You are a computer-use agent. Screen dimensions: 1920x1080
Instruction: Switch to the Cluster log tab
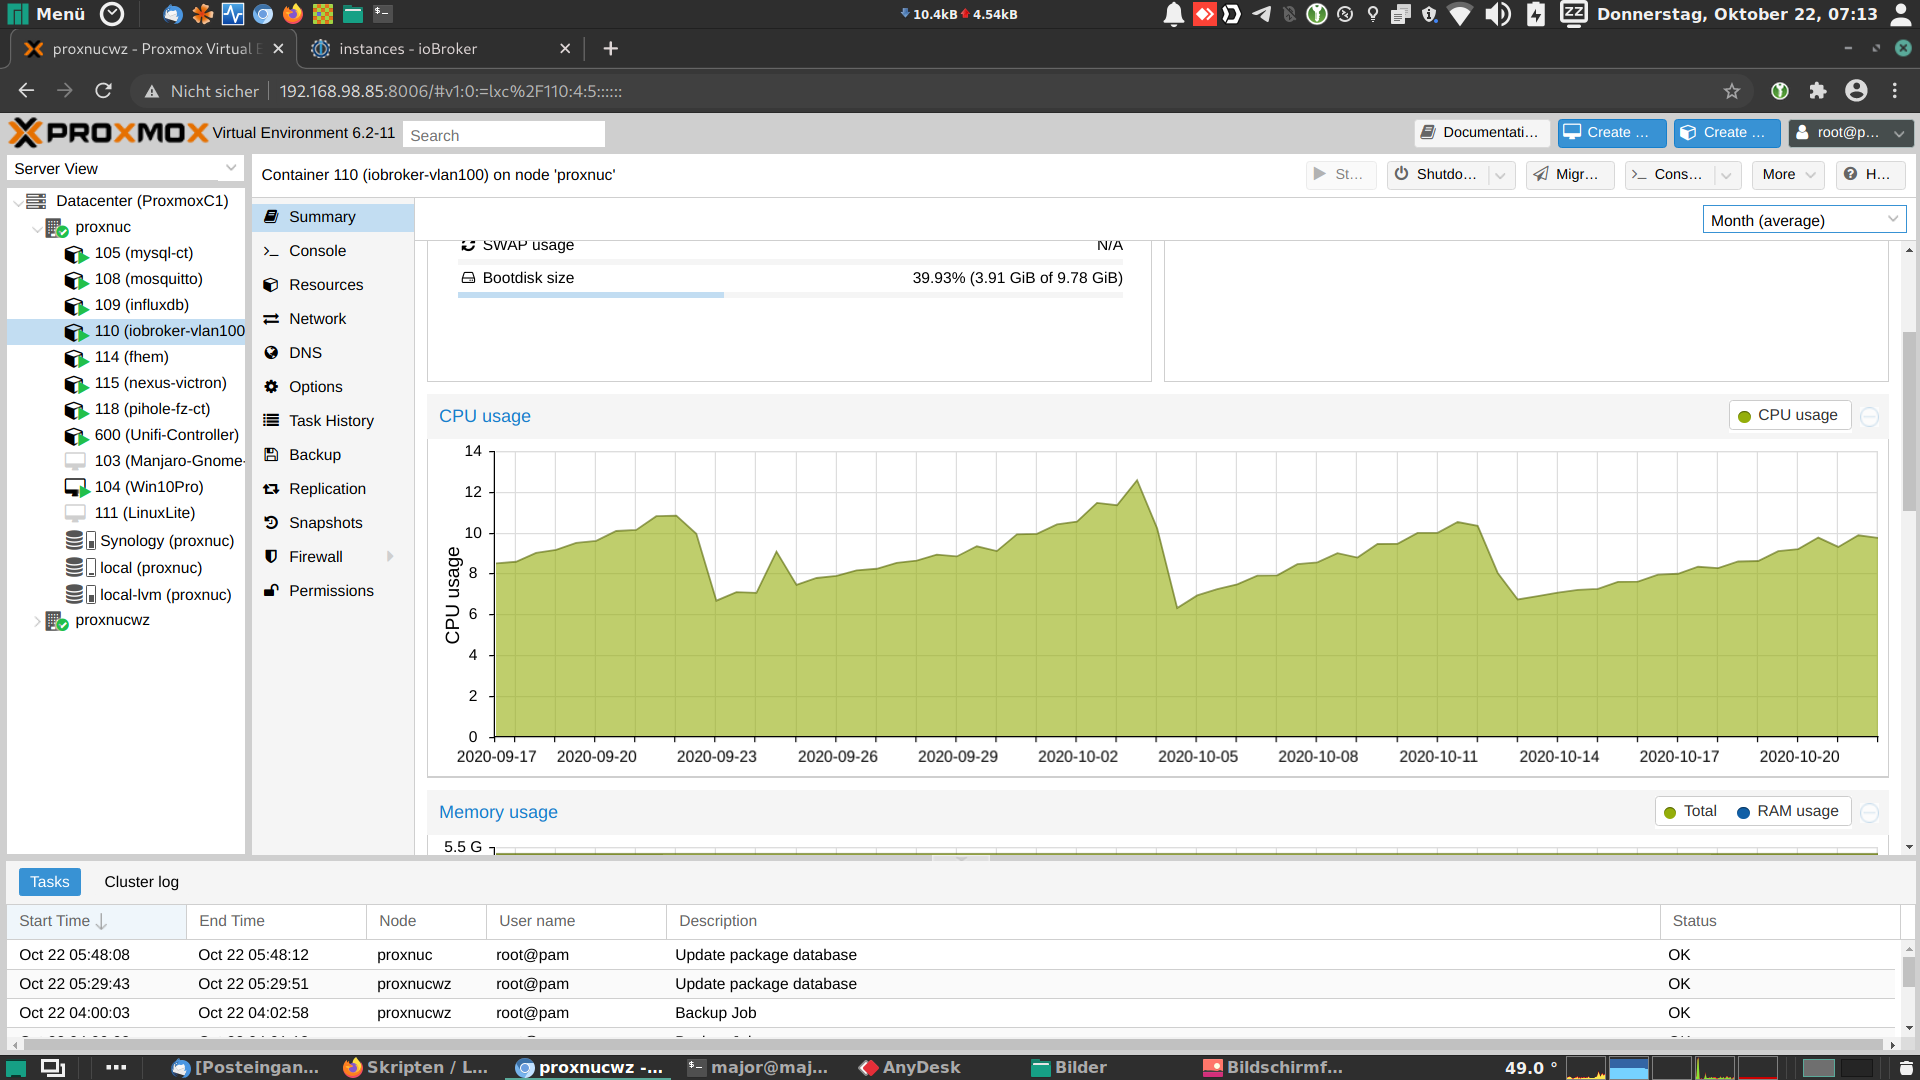click(142, 882)
